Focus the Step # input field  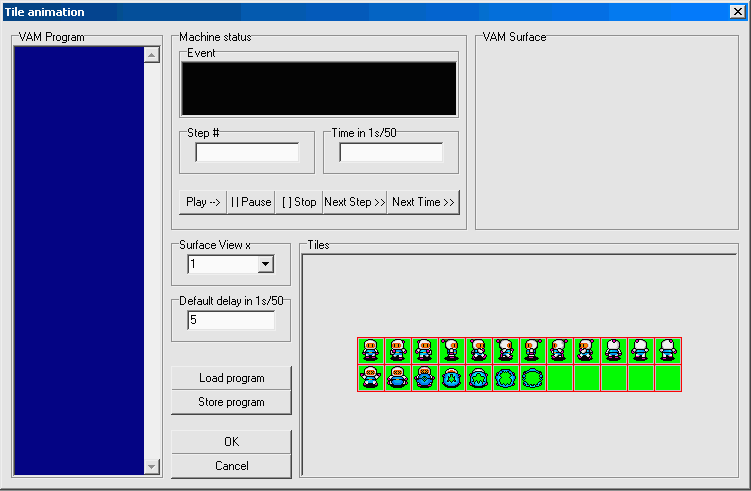point(247,153)
